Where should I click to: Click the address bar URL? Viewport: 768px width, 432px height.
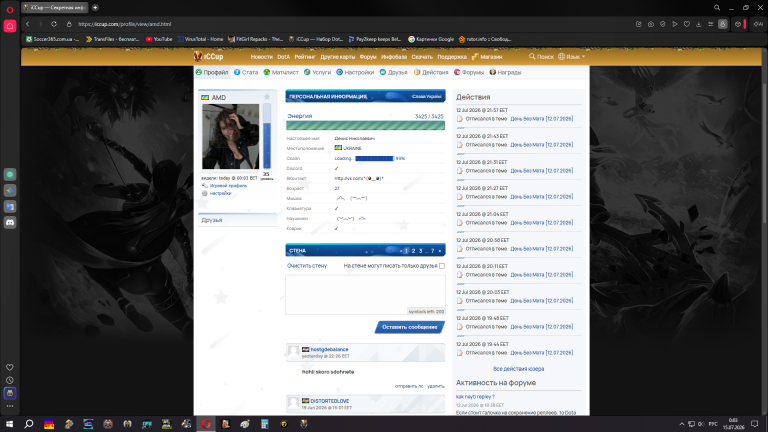point(124,24)
